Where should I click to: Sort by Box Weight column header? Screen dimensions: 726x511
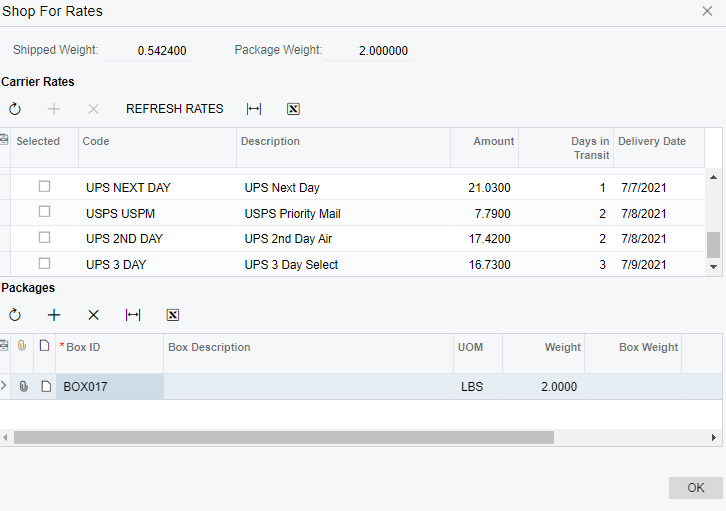point(633,354)
